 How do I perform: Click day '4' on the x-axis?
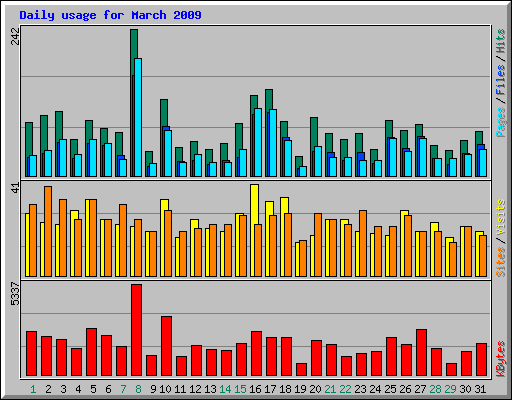78,389
